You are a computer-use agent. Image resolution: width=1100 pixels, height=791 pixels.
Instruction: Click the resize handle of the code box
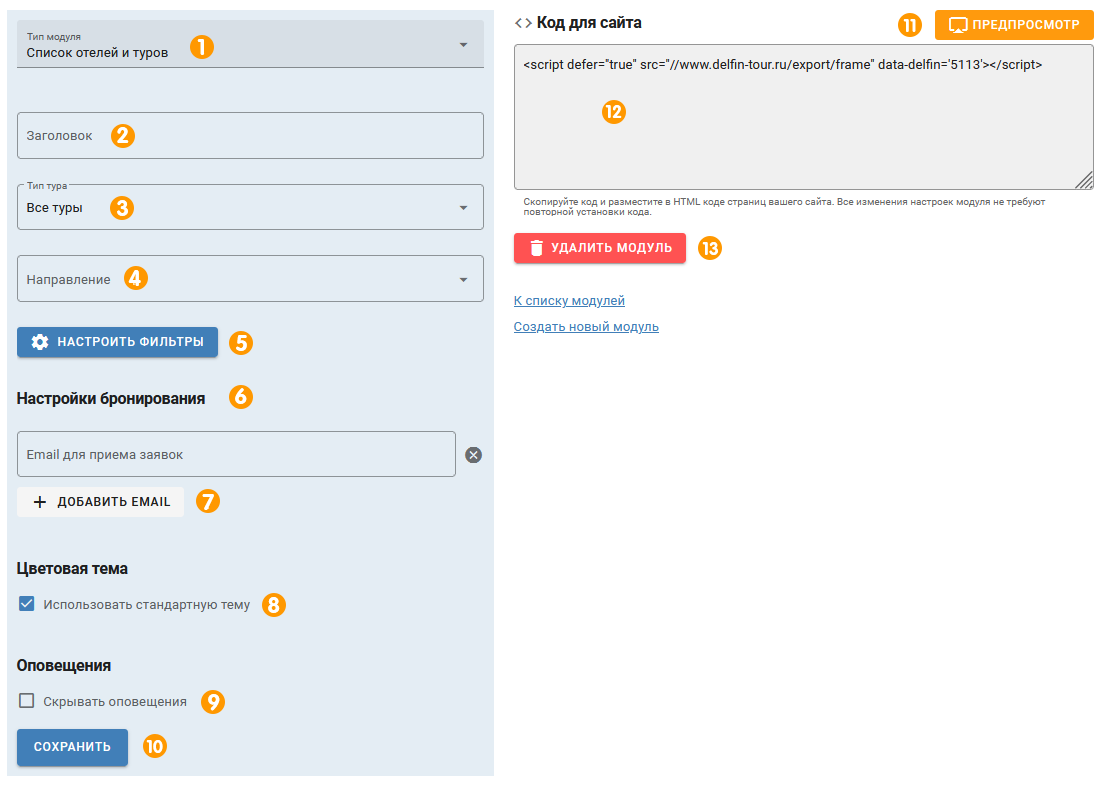tap(1084, 180)
